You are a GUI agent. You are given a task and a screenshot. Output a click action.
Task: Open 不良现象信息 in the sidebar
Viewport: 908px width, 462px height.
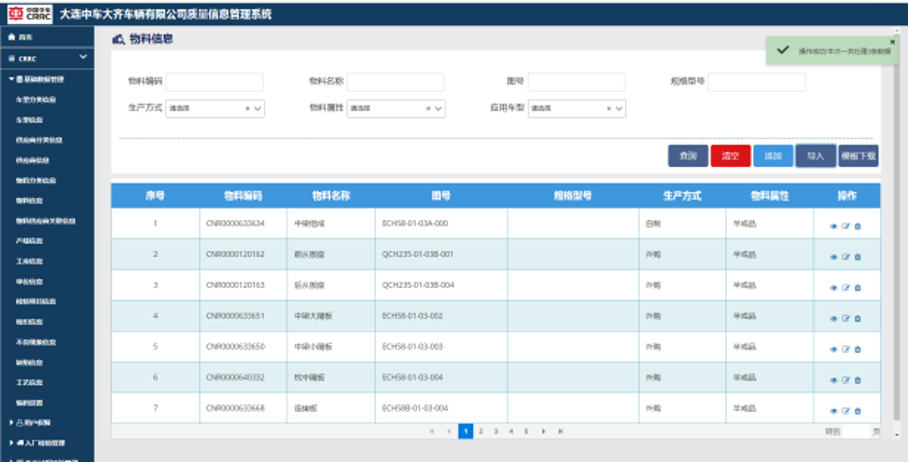(x=36, y=342)
